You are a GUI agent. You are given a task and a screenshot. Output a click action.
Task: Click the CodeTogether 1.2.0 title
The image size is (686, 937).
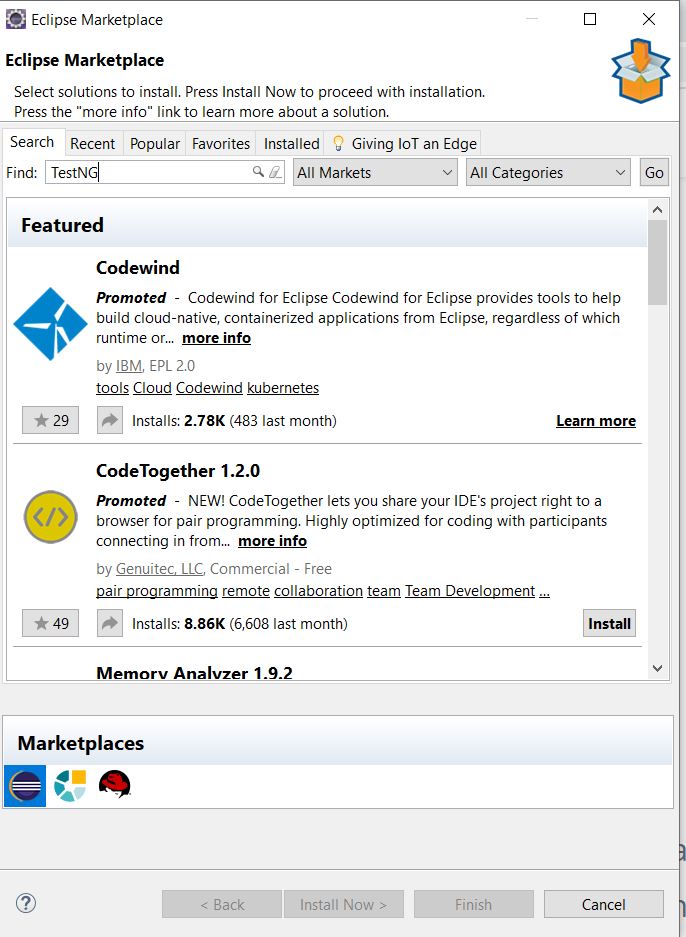178,471
